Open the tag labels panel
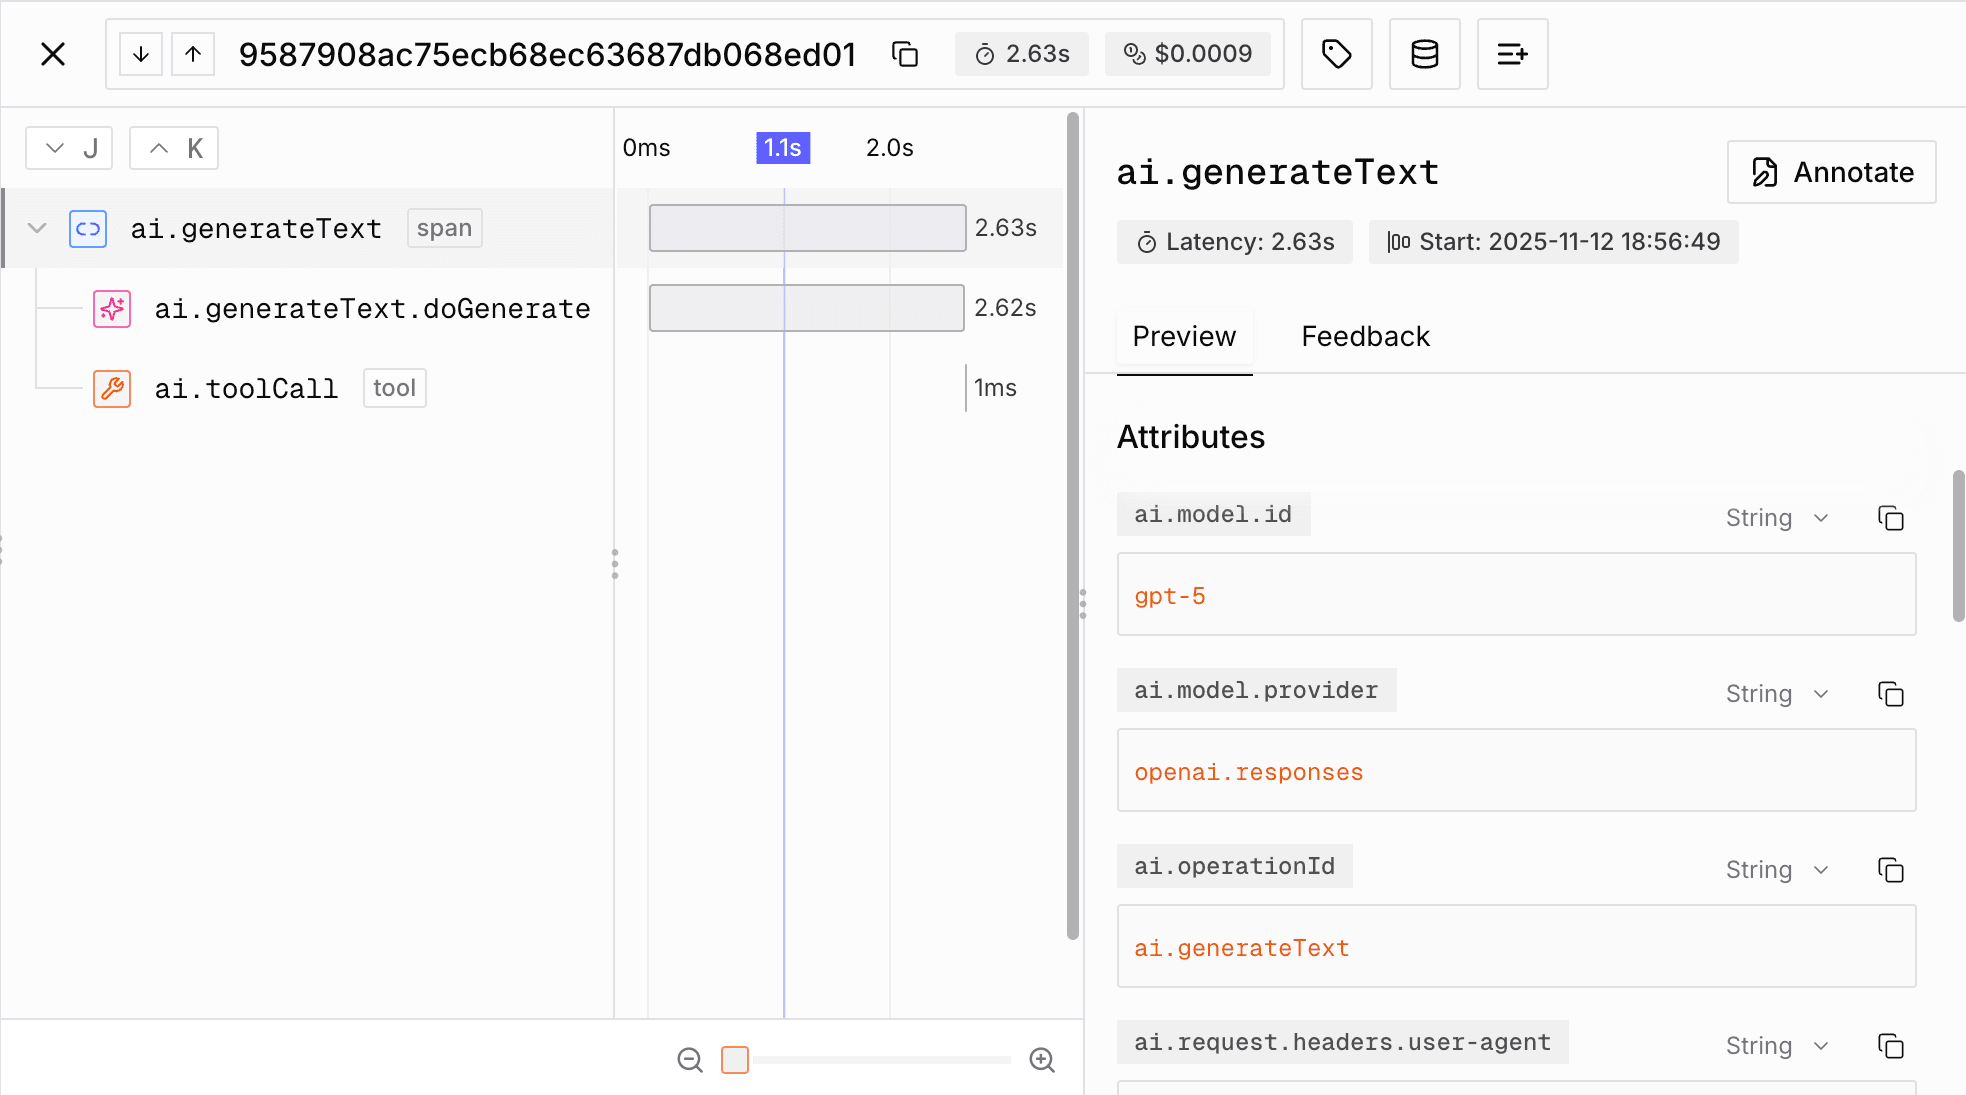1966x1095 pixels. pyautogui.click(x=1337, y=54)
